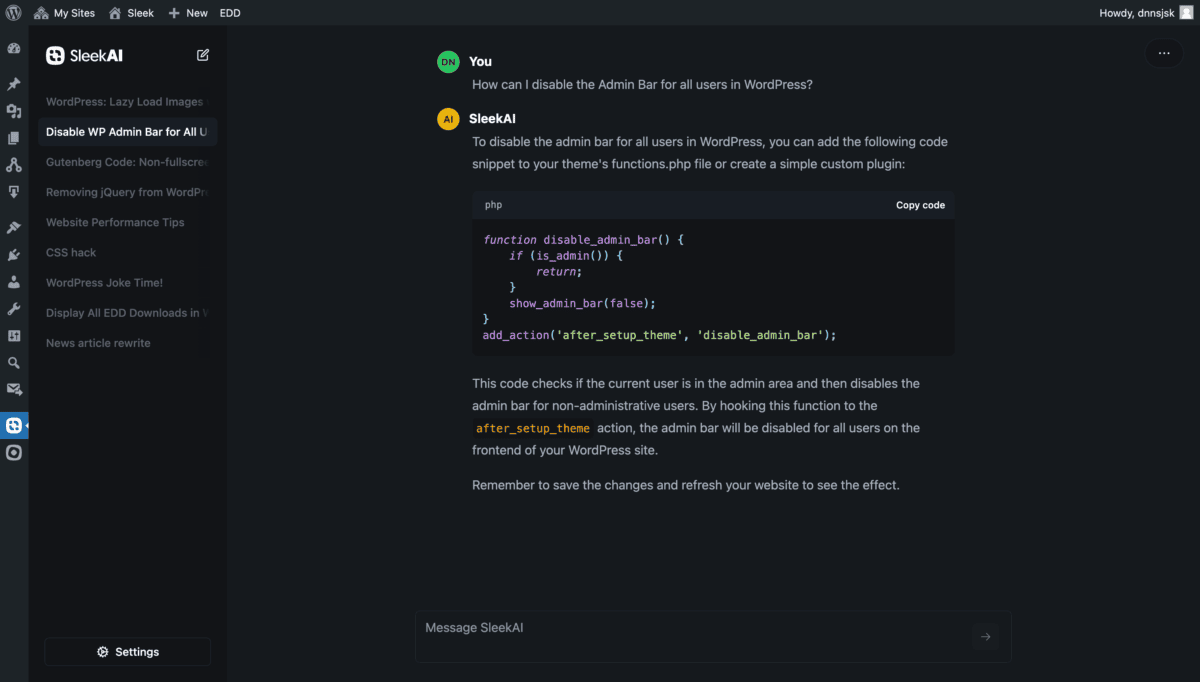This screenshot has height=682, width=1200.
Task: Click the EDD admin bar item
Action: 230,13
